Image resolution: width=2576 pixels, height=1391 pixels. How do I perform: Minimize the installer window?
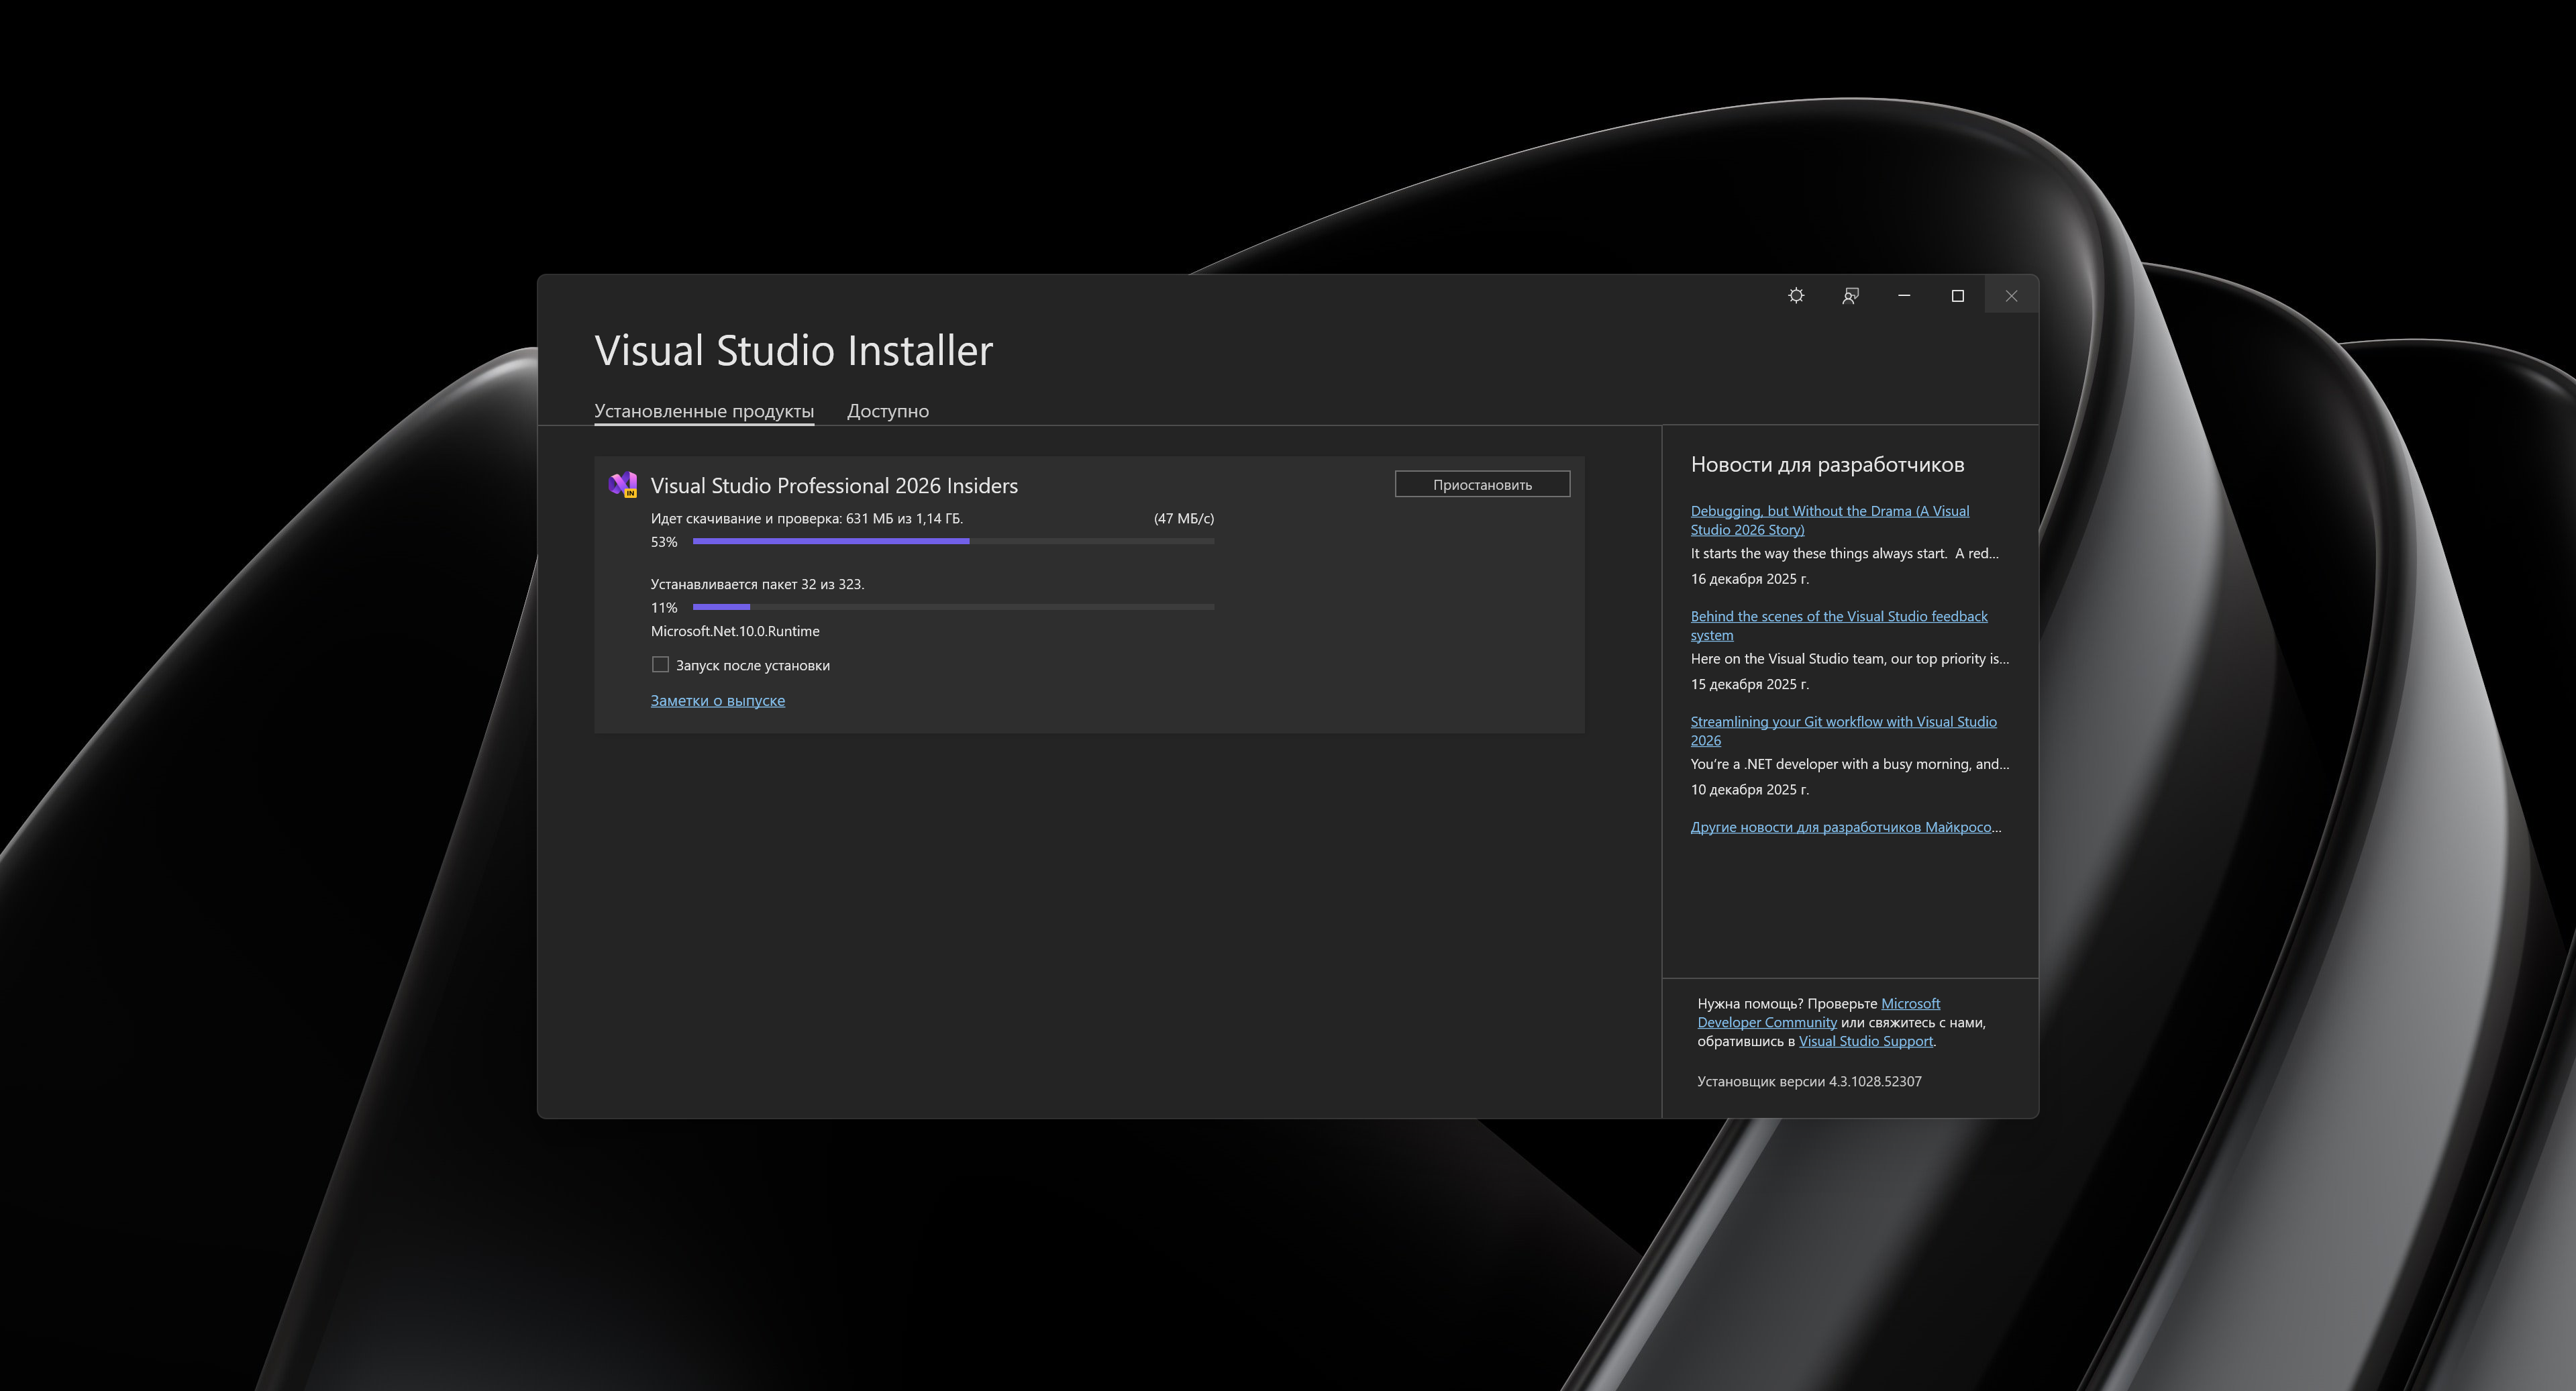(1904, 296)
